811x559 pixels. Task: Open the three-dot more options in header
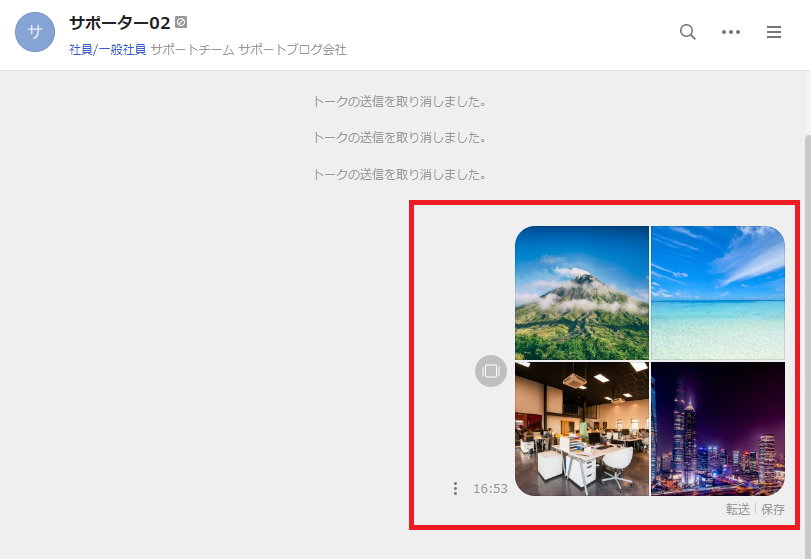click(730, 32)
